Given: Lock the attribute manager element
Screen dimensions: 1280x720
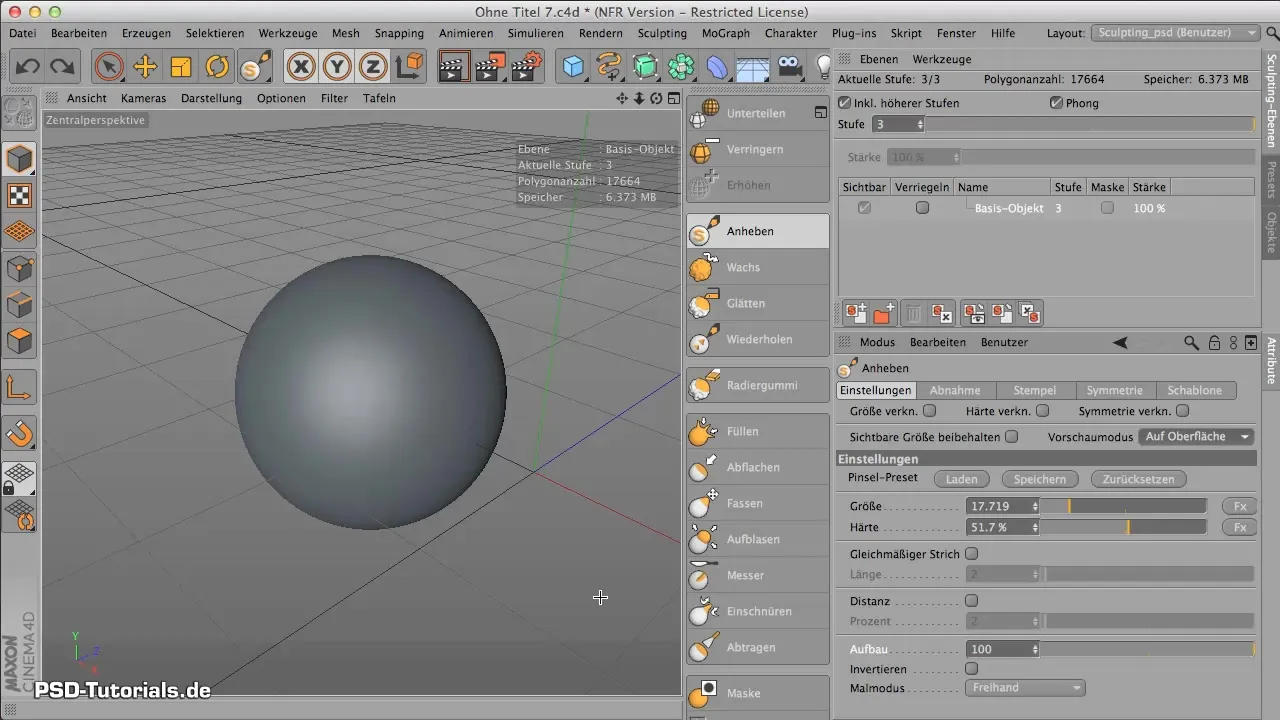Looking at the screenshot, I should tap(1214, 342).
